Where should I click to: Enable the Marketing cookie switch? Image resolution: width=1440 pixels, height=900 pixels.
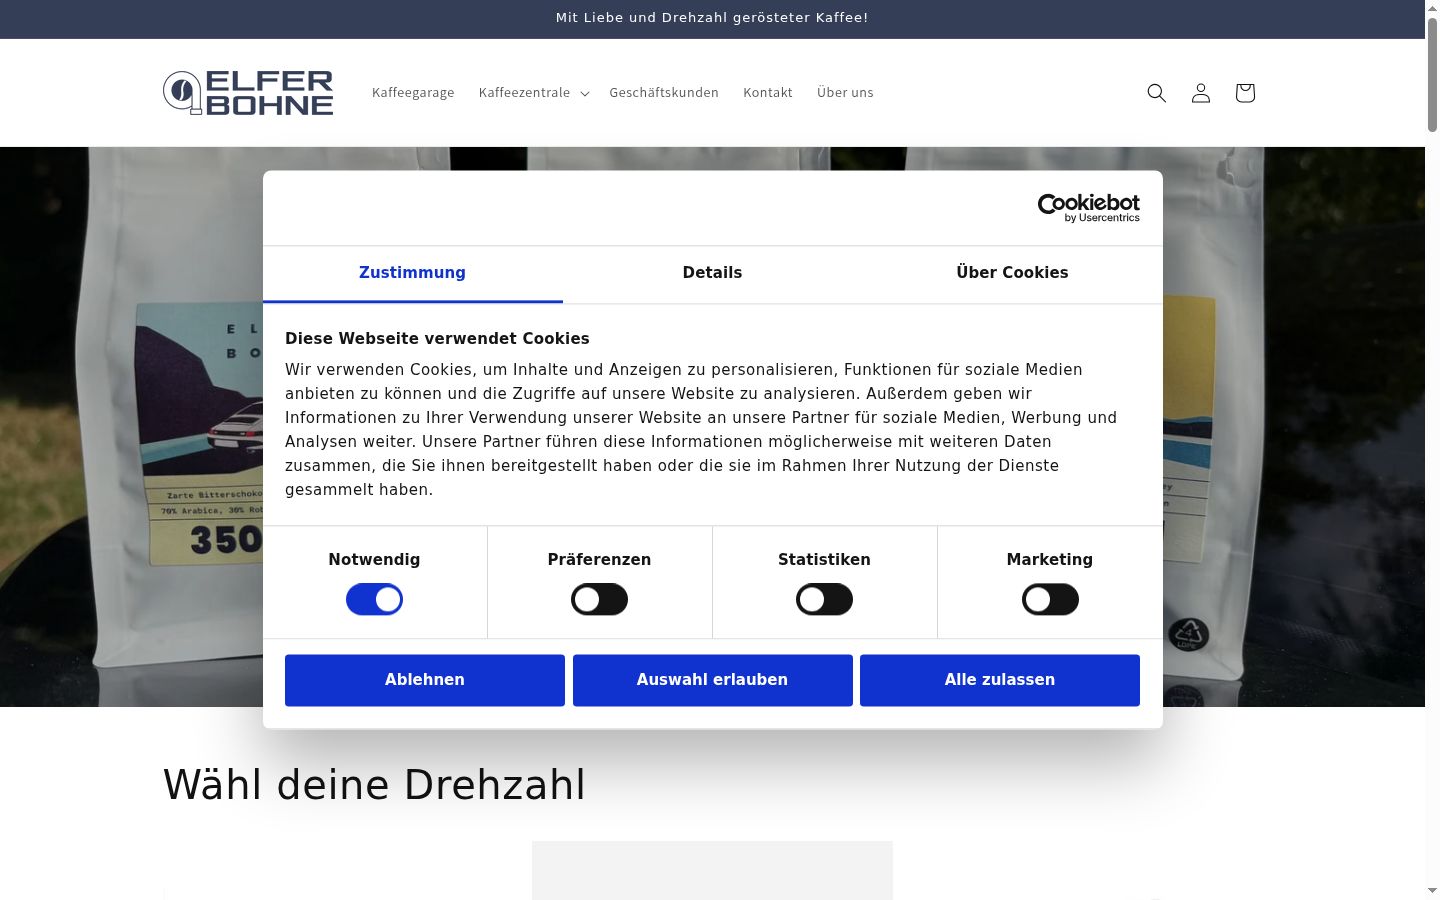[1050, 600]
